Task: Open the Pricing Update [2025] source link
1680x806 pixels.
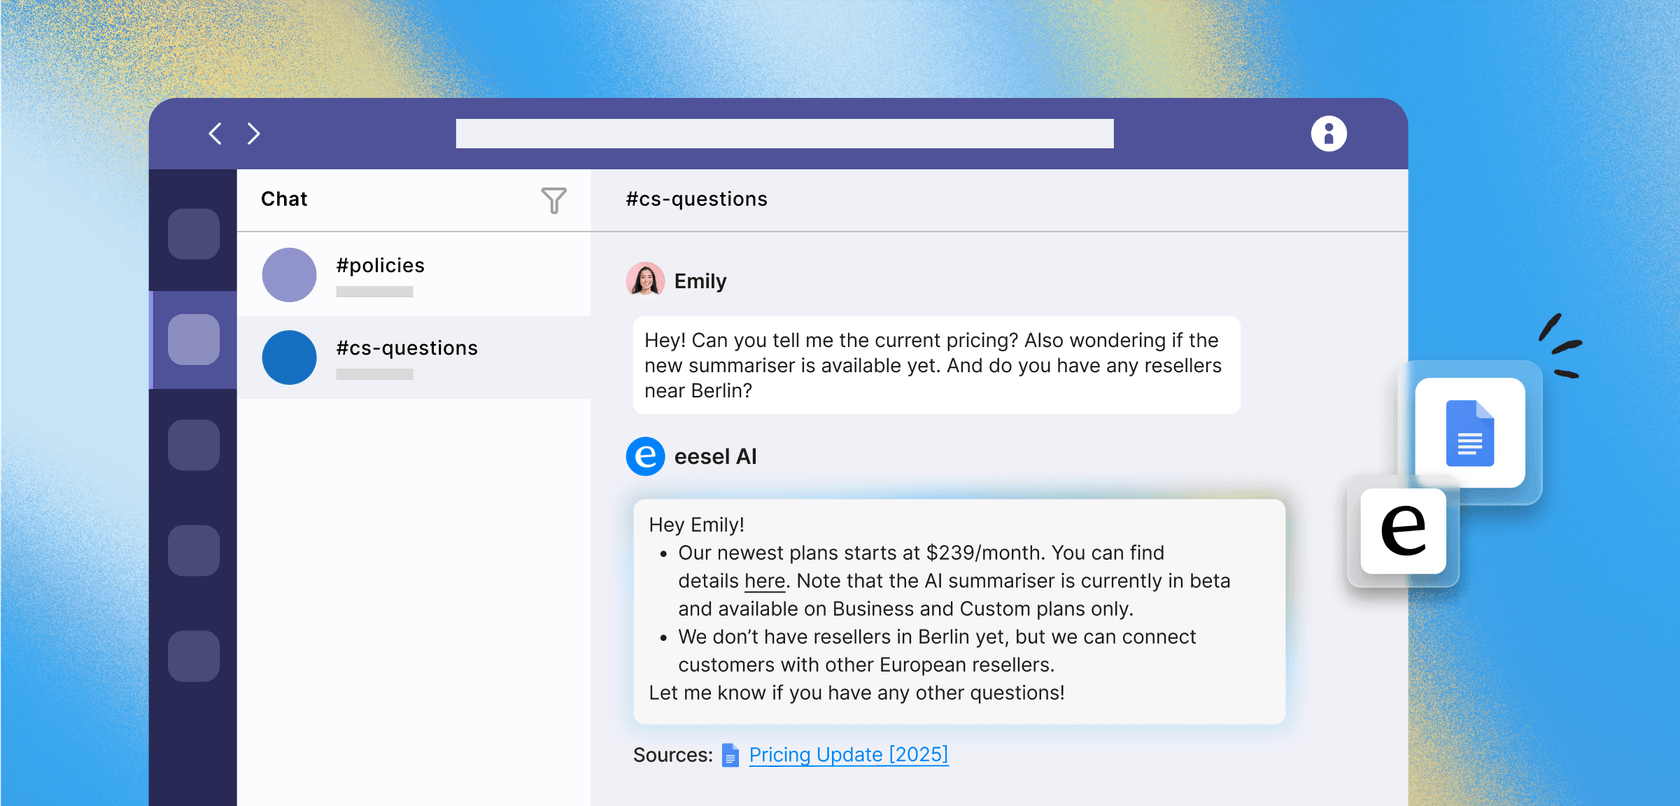Action: (x=848, y=755)
